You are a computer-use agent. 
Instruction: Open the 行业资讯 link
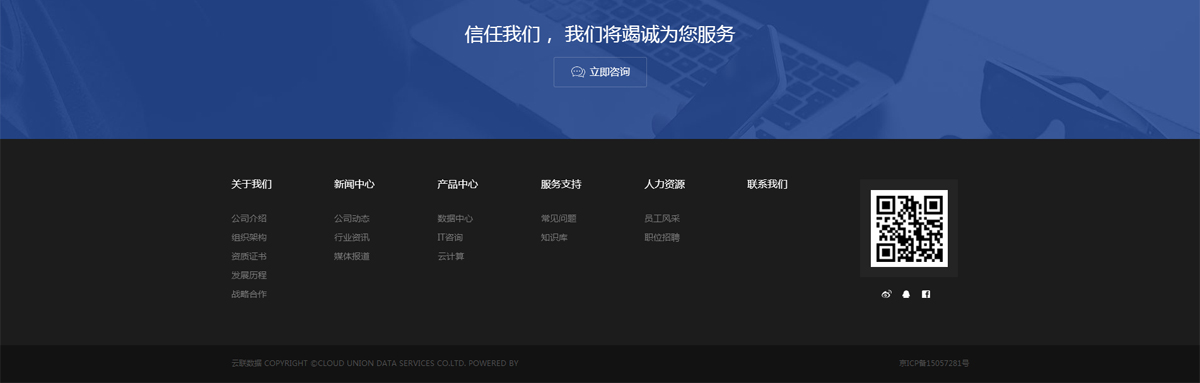pyautogui.click(x=352, y=237)
